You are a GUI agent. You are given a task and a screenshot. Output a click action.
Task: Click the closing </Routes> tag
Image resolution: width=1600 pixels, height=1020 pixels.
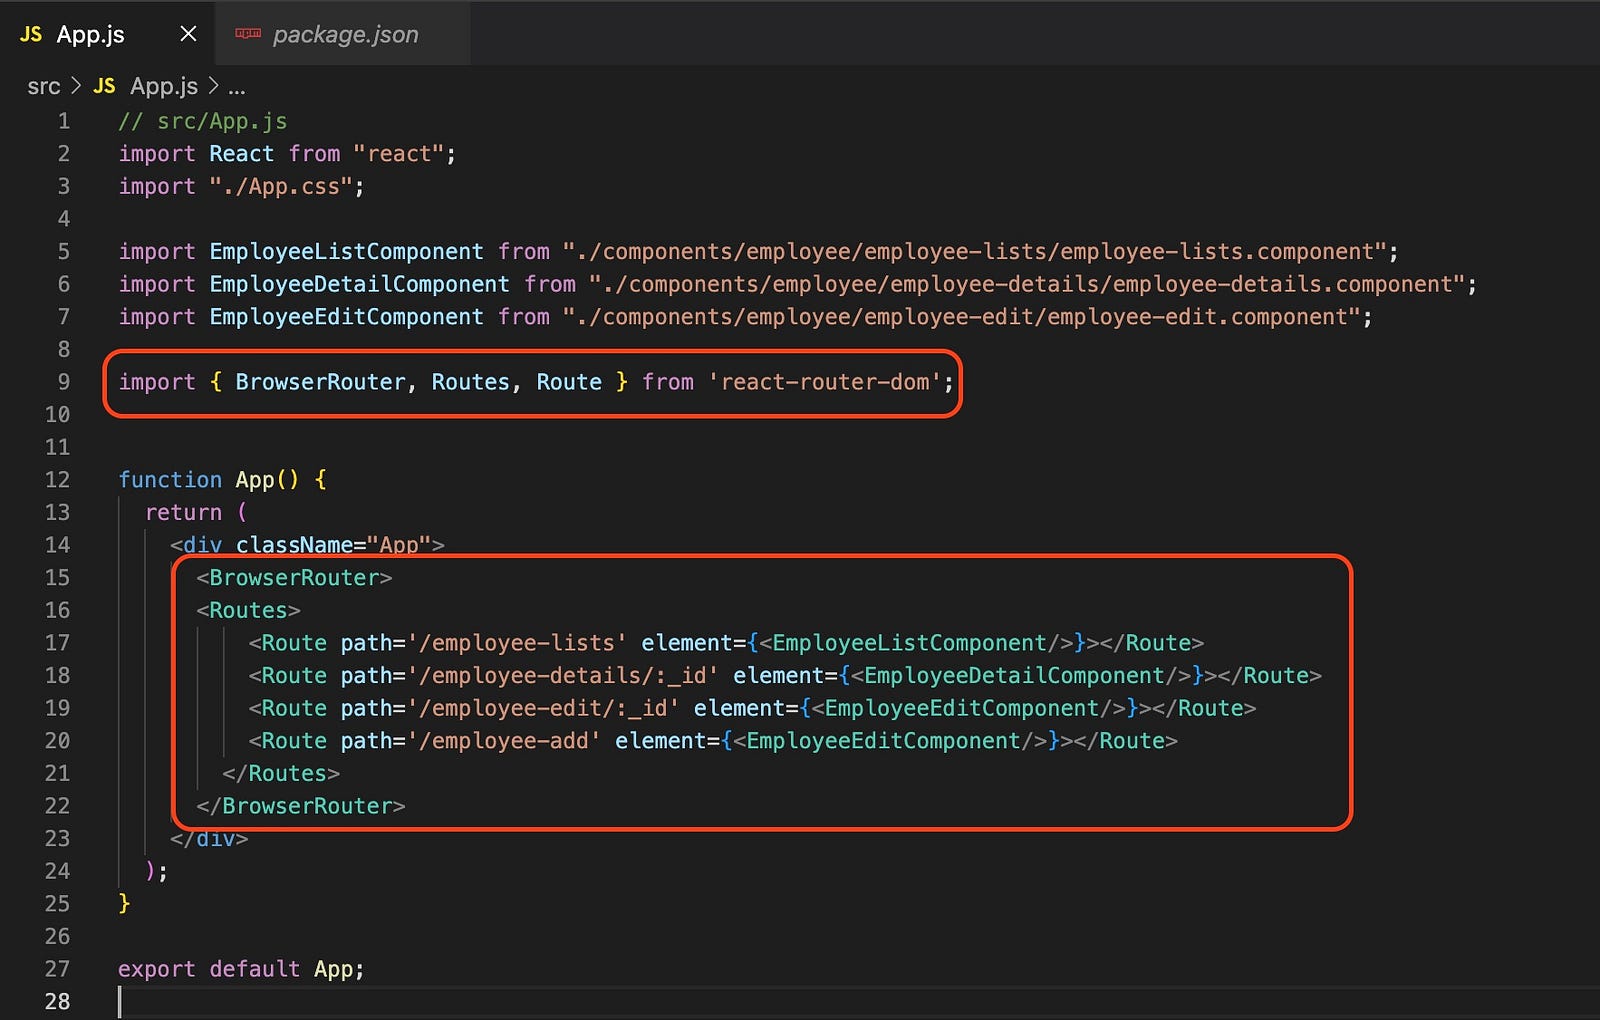(x=281, y=774)
